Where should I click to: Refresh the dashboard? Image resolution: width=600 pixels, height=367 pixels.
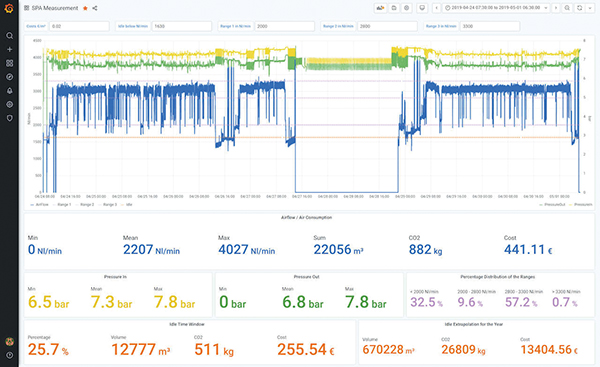pyautogui.click(x=580, y=8)
